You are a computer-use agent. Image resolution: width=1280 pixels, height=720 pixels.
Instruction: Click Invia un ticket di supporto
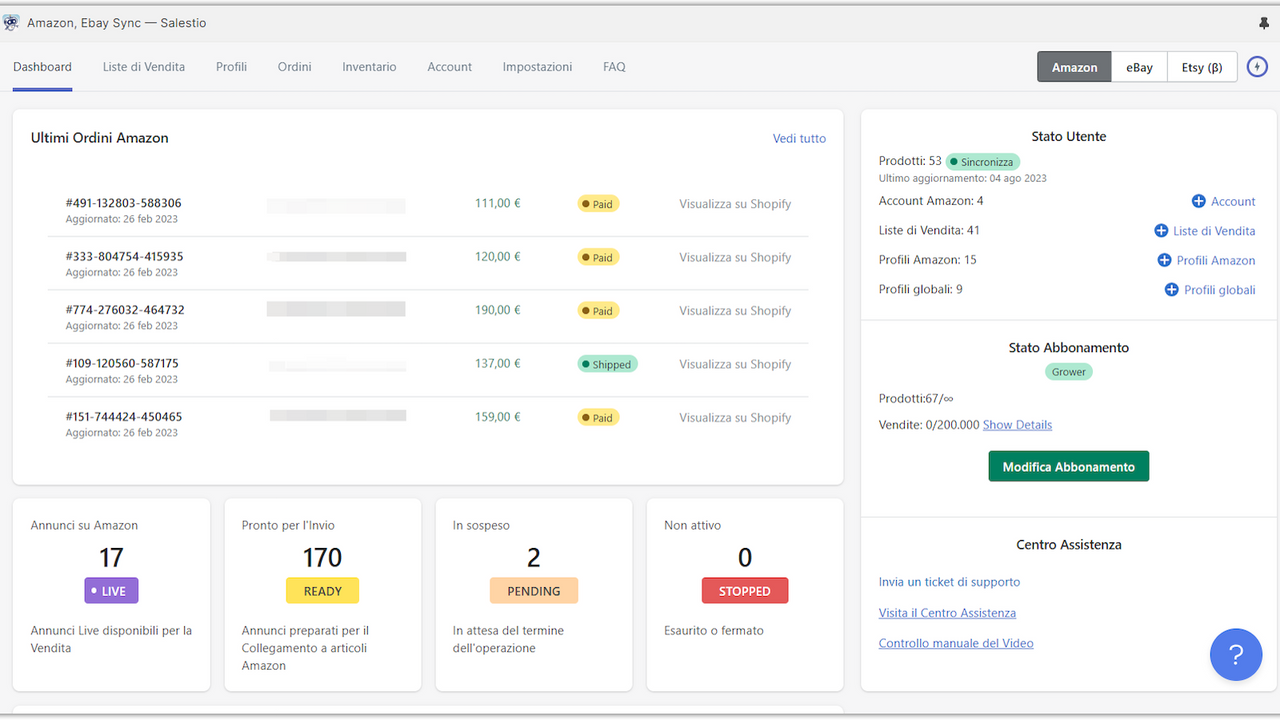tap(949, 582)
